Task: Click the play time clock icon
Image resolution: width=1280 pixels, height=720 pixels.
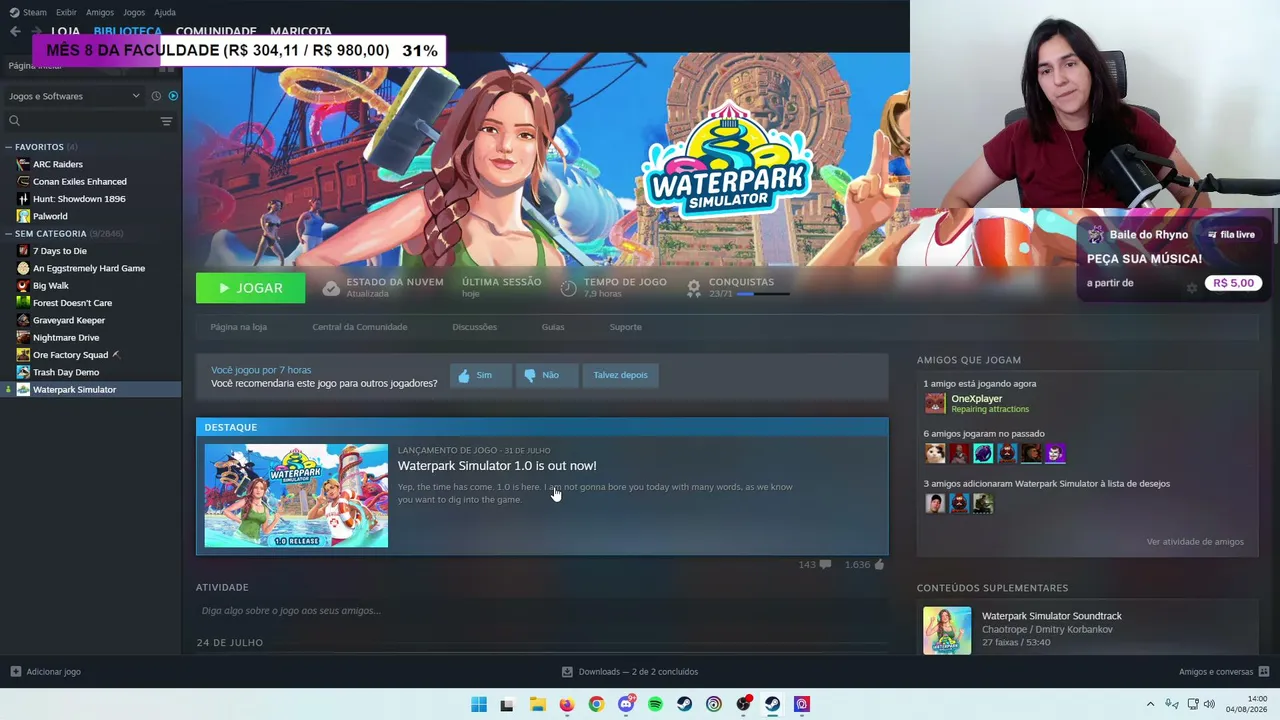Action: point(568,288)
